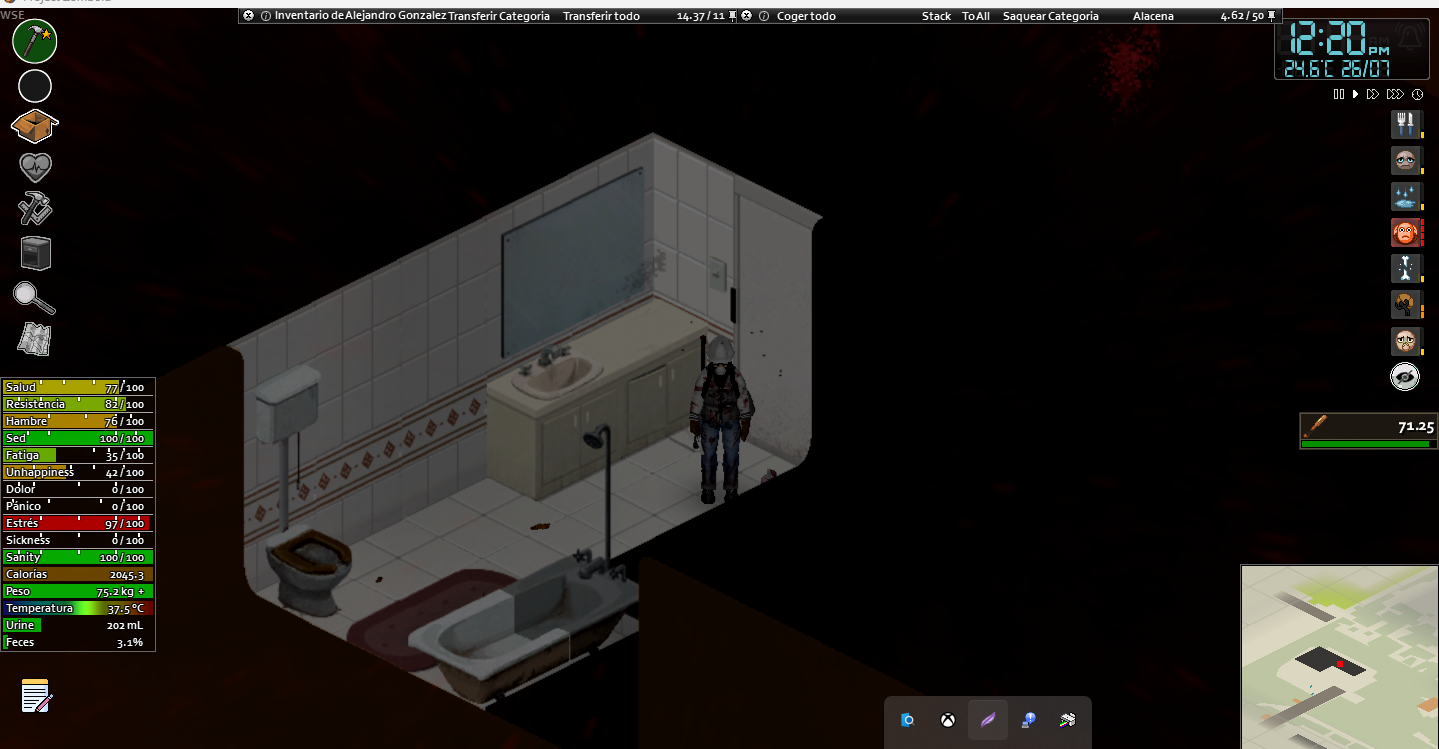Open the inventory cardboard box icon
The width and height of the screenshot is (1439, 749).
35,127
